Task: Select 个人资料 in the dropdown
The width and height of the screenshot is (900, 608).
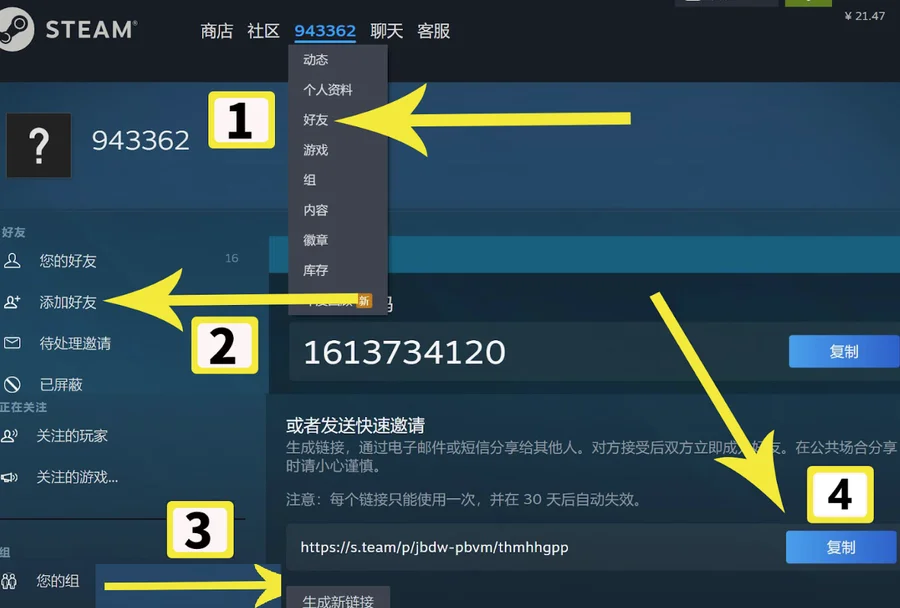Action: click(328, 90)
